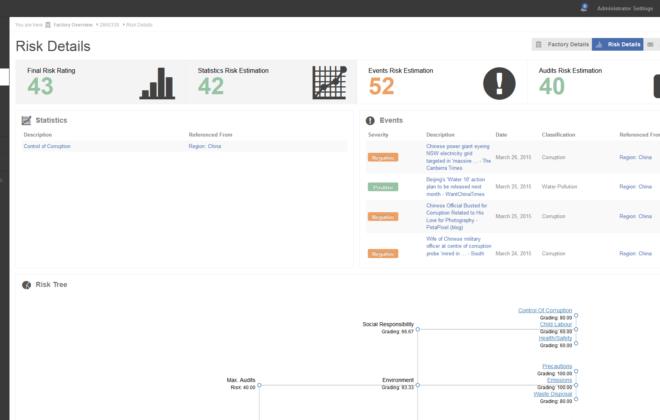
Task: Open Waste Disposal node in Risk Tree
Action: coord(553,394)
